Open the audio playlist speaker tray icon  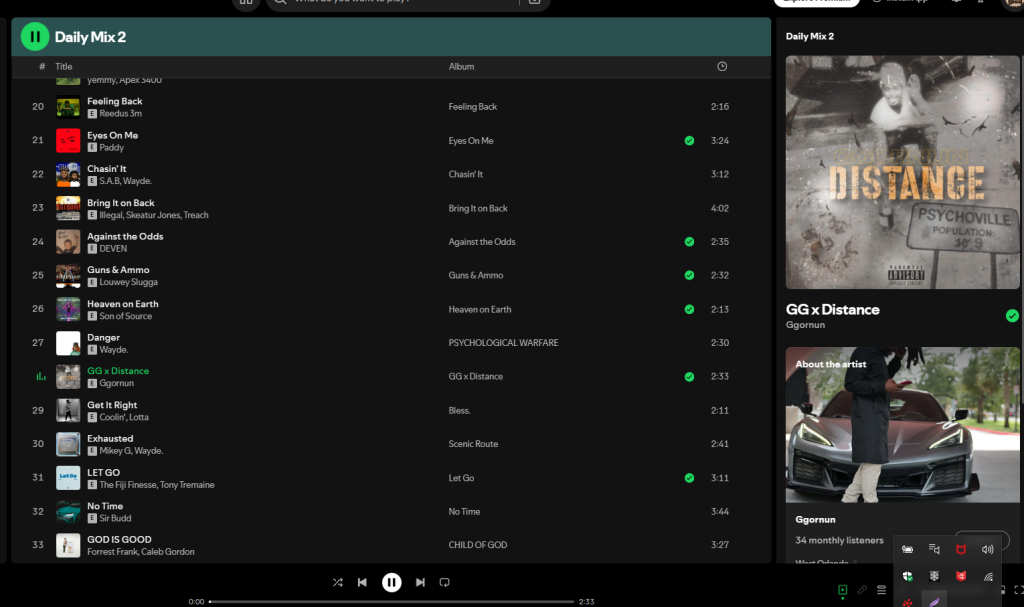[x=934, y=550]
